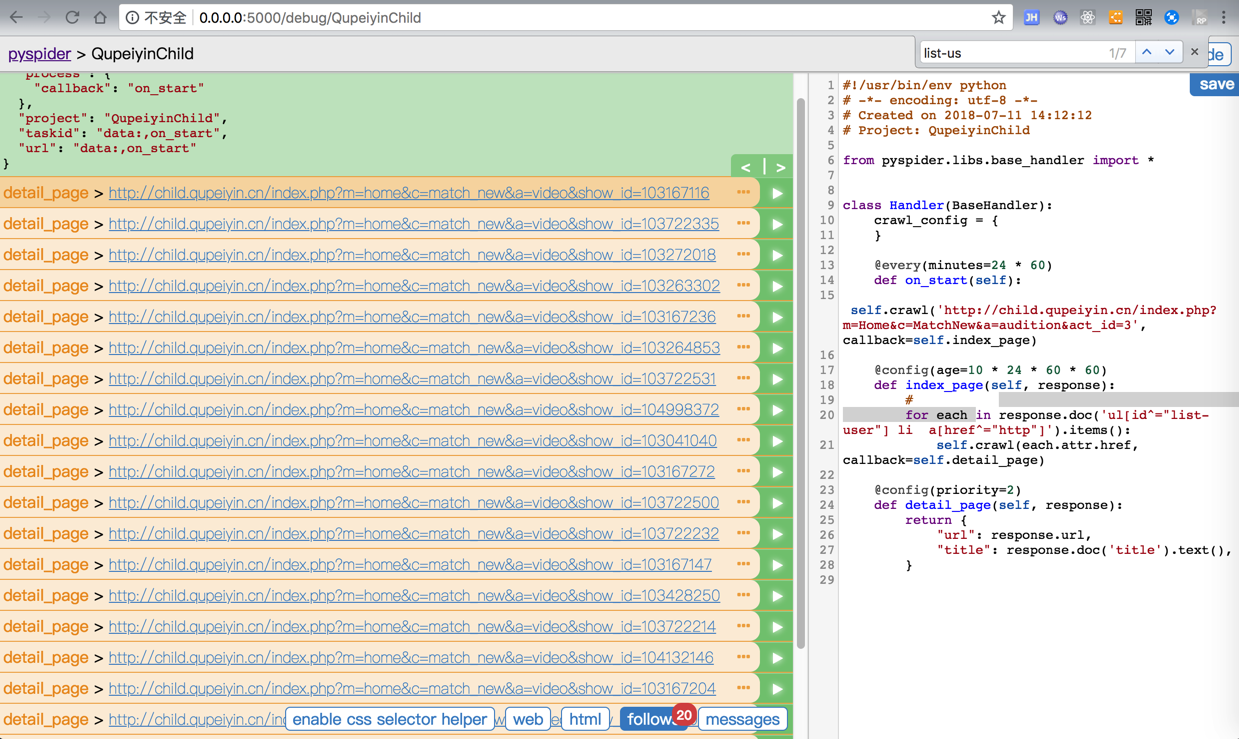The image size is (1239, 739).
Task: Run the task for show_id=103167147
Action: pos(777,565)
